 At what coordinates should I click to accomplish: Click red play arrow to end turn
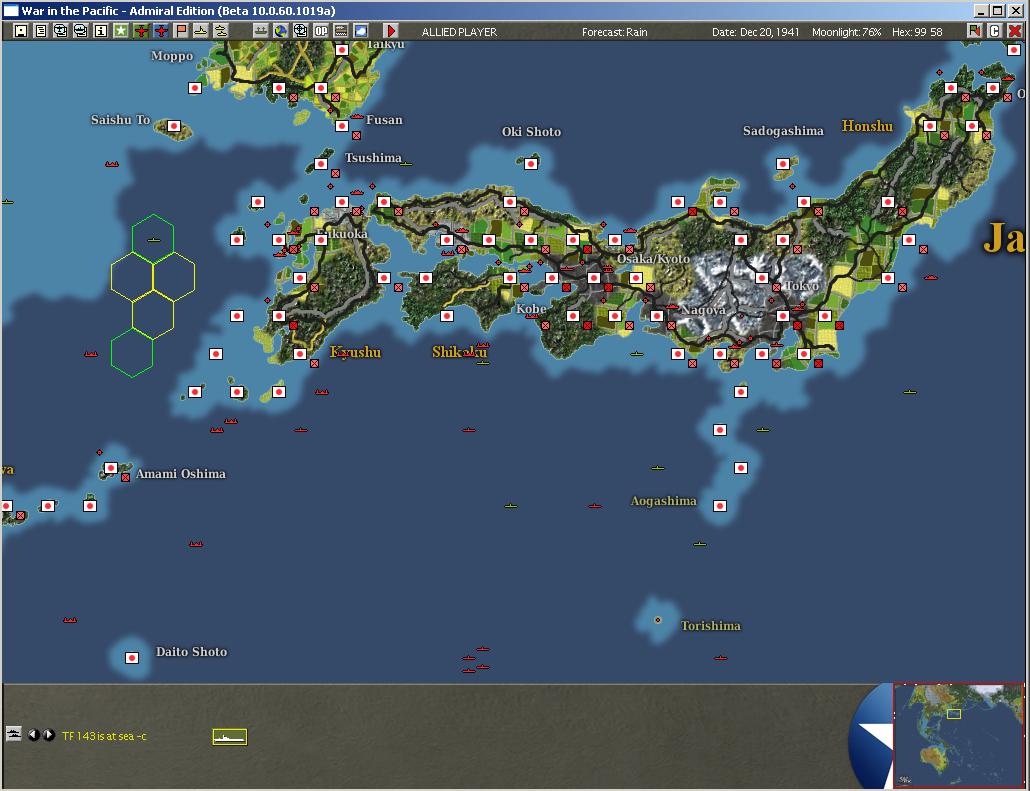(391, 31)
